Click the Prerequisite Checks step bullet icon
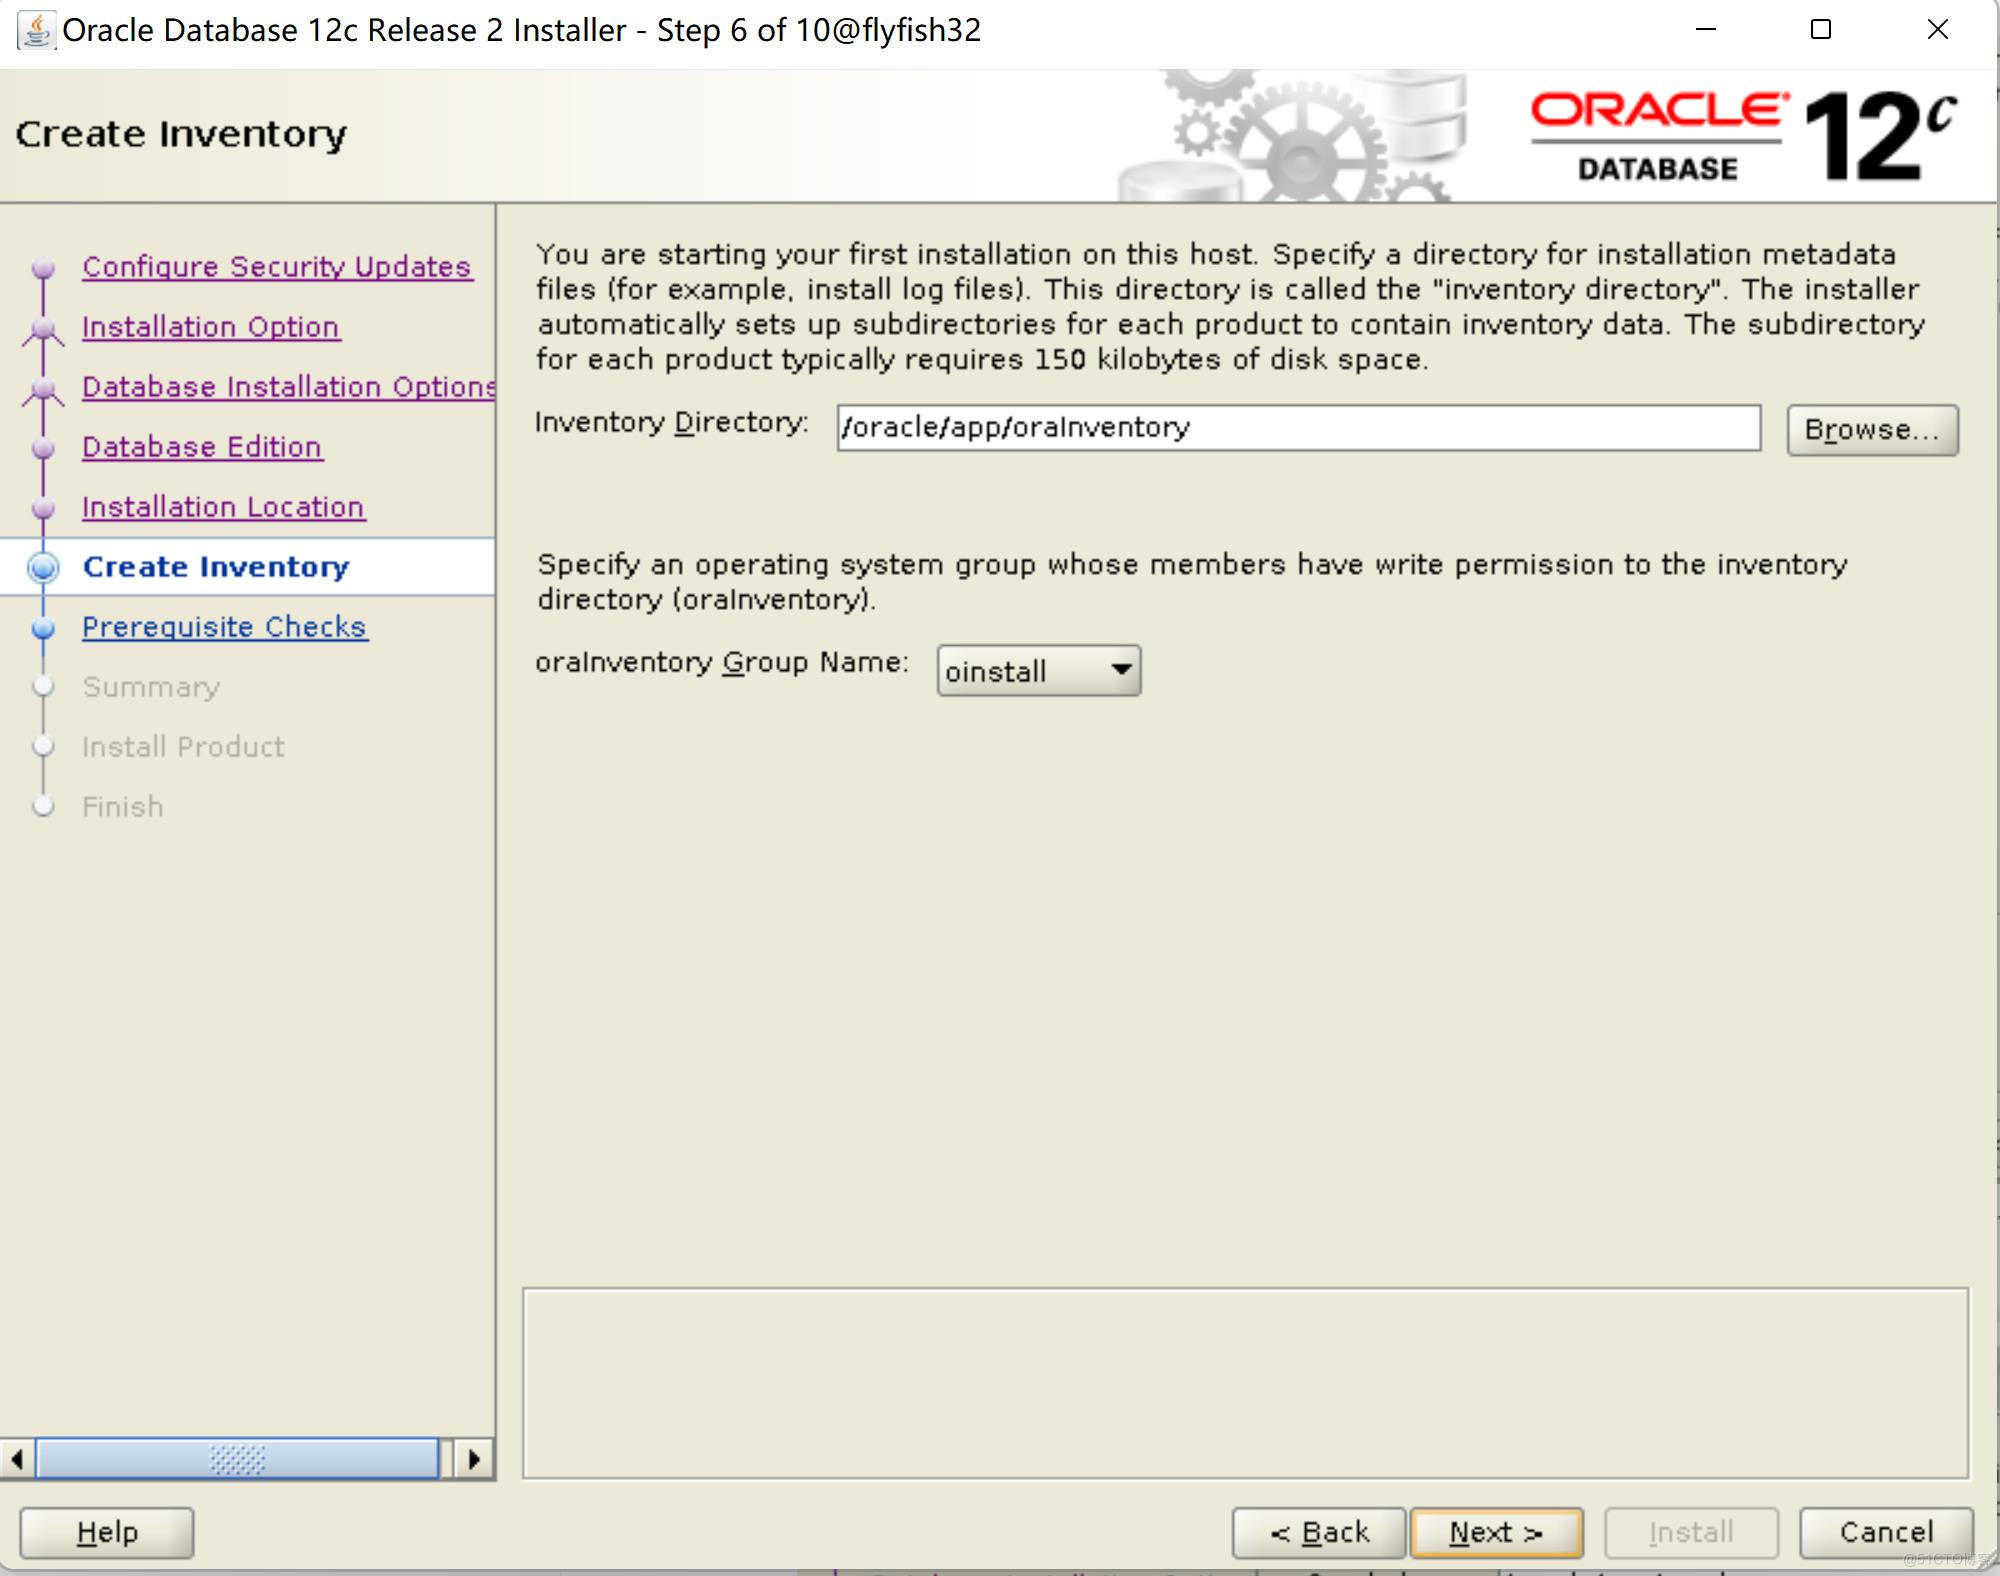The image size is (2000, 1576). pos(43,628)
